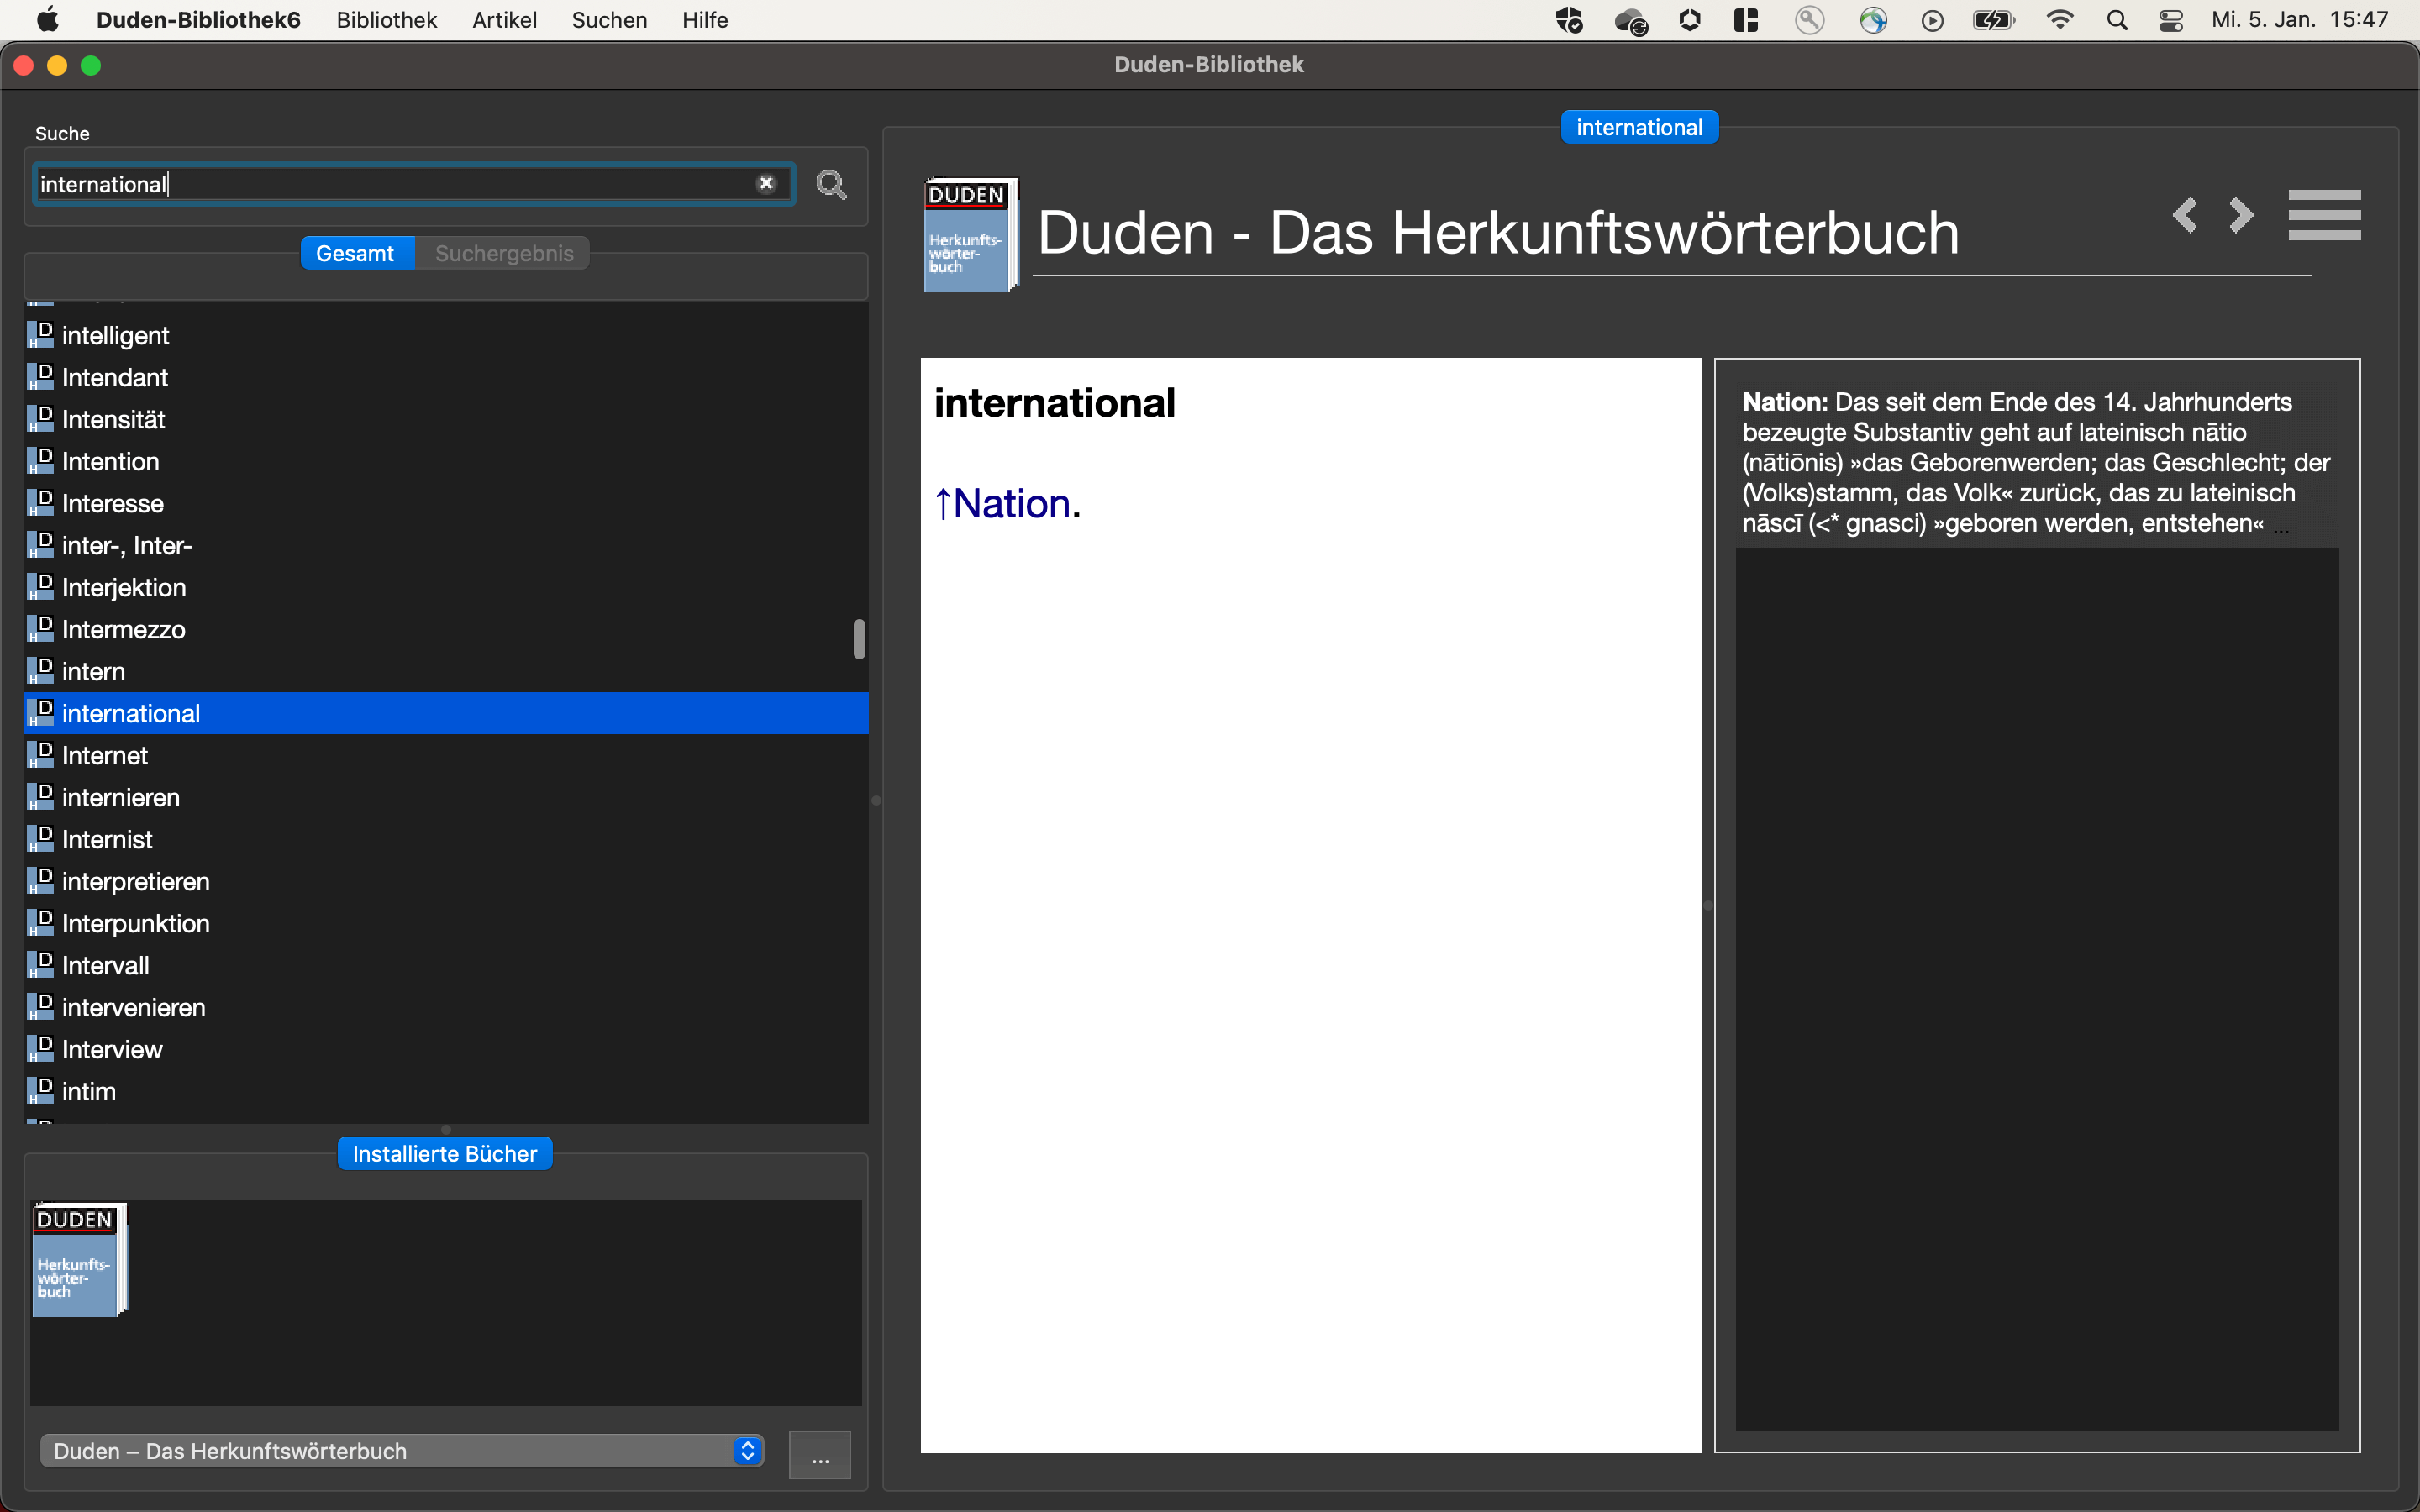The width and height of the screenshot is (2420, 1512).
Task: Click the battery status icon
Action: tap(1994, 20)
